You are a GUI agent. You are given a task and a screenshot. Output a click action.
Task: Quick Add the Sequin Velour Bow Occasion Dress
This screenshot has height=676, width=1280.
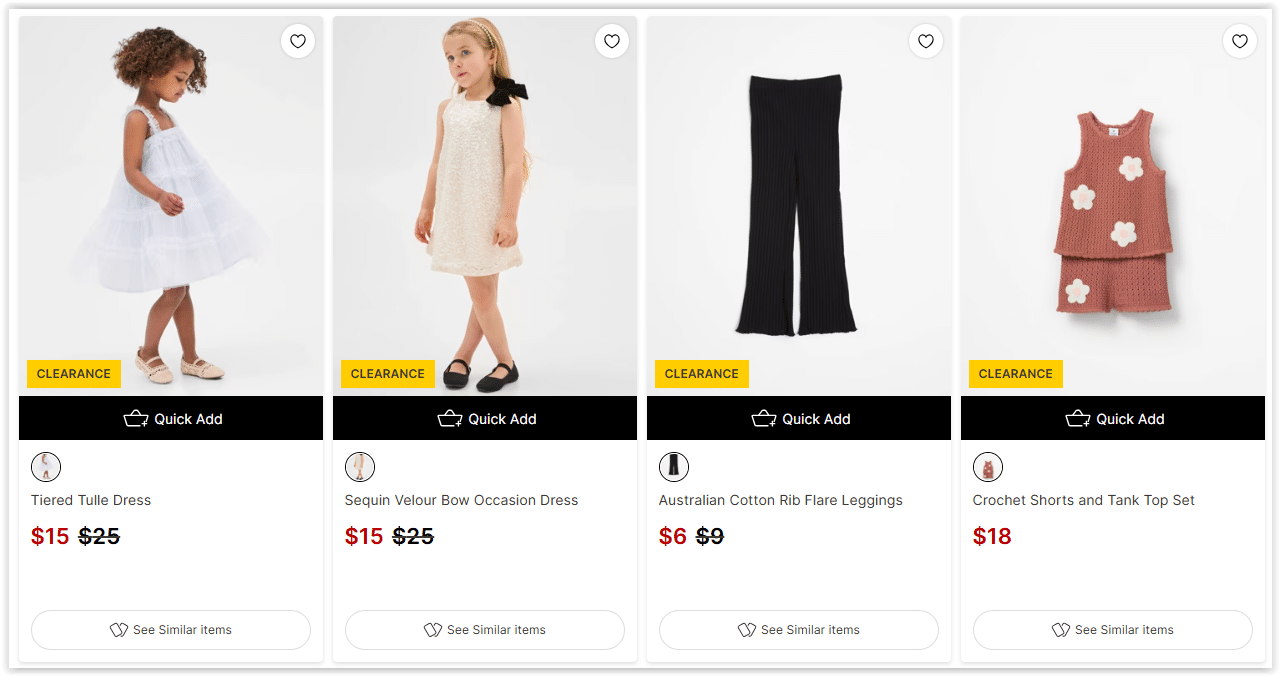(x=485, y=419)
